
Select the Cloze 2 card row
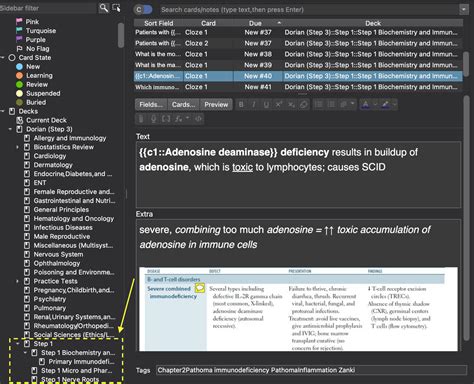298,43
